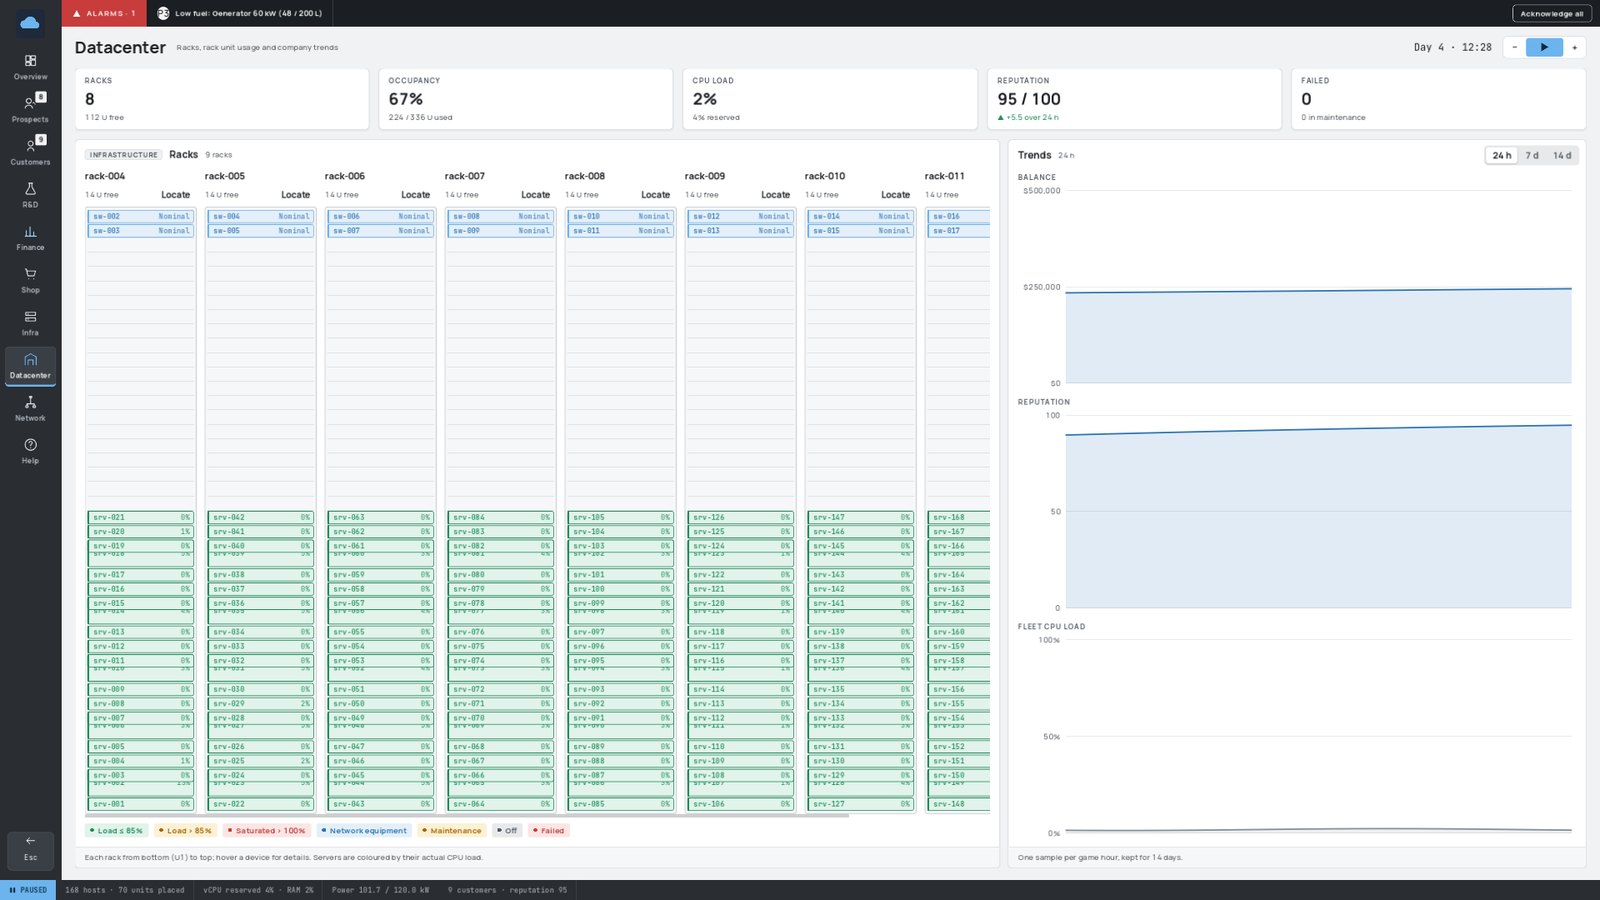Click the Esc back arrow icon

pyautogui.click(x=30, y=841)
